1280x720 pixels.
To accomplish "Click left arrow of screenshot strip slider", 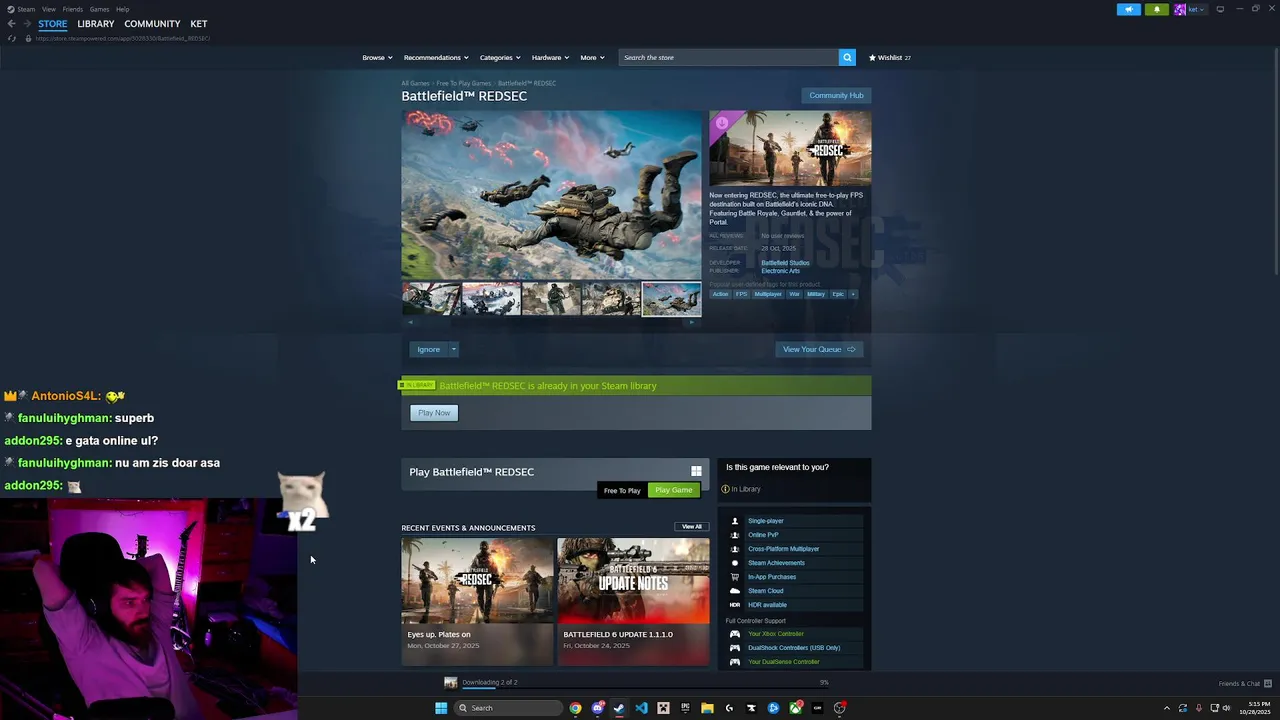I will pos(411,322).
